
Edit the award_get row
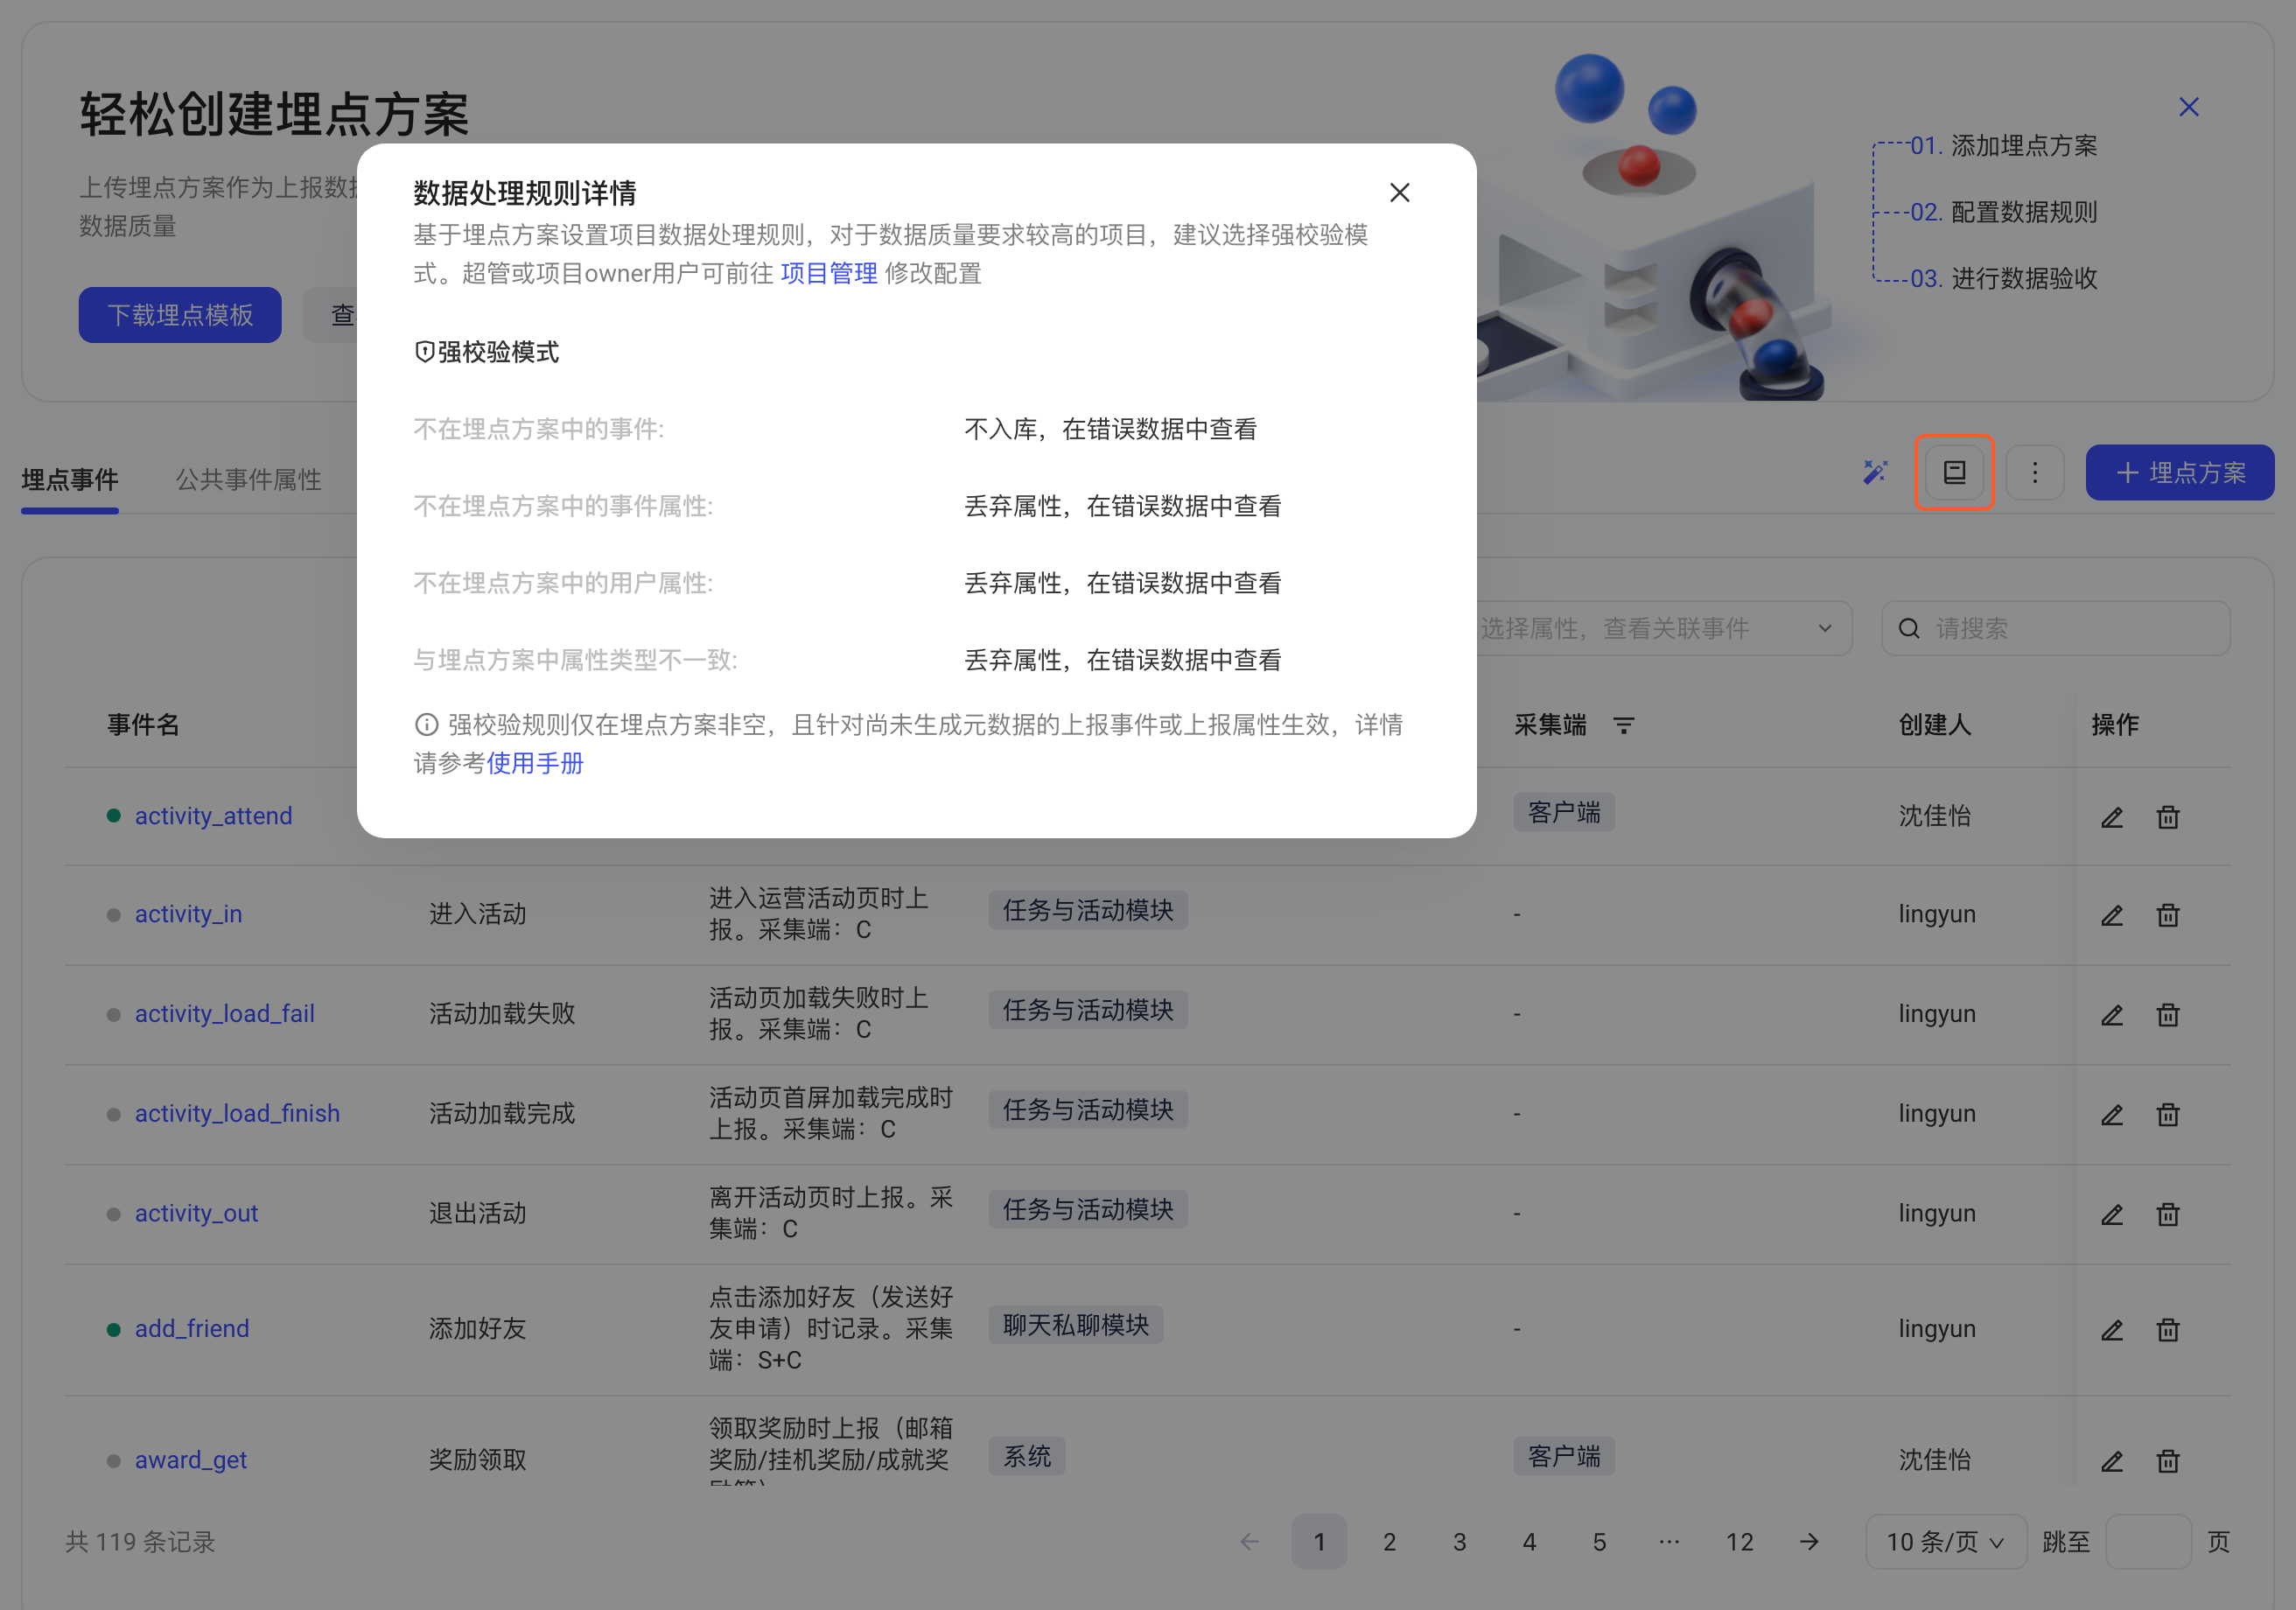[2111, 1461]
